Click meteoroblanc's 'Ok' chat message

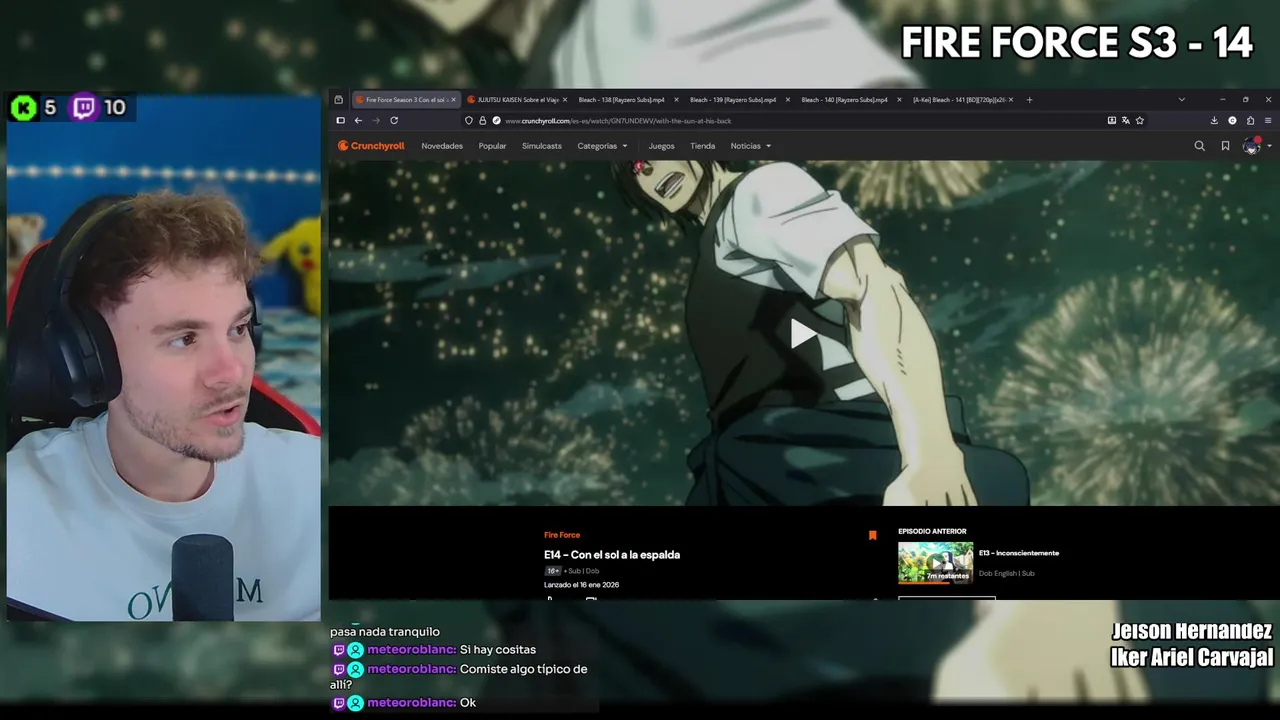click(x=468, y=703)
